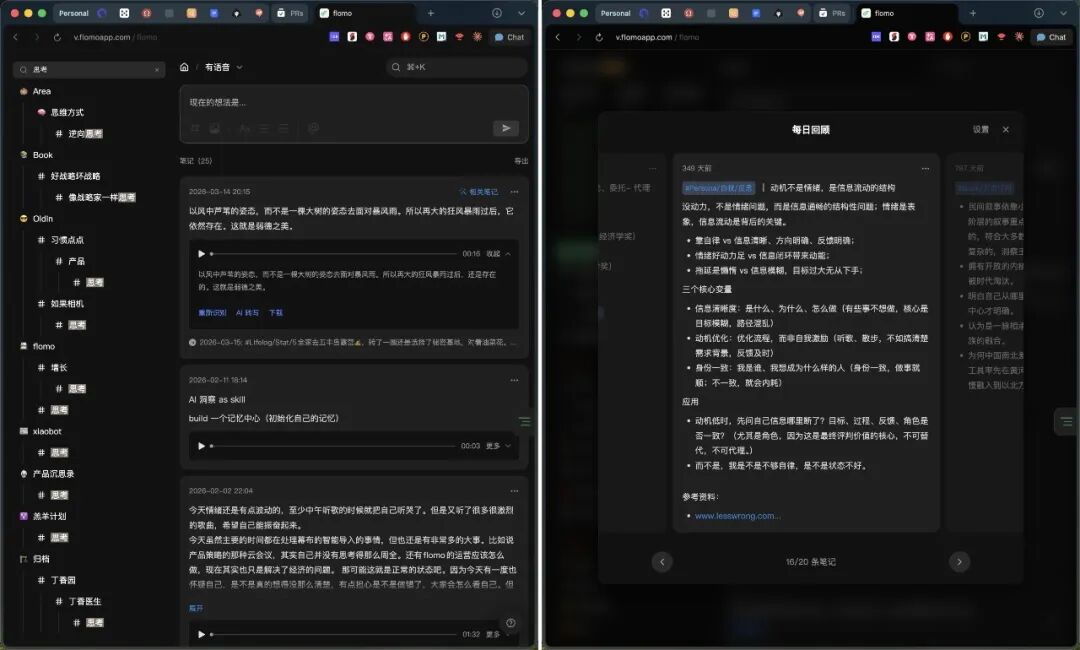Play the 01:32 voice note audio
Viewport: 1080px width, 650px height.
coord(201,634)
